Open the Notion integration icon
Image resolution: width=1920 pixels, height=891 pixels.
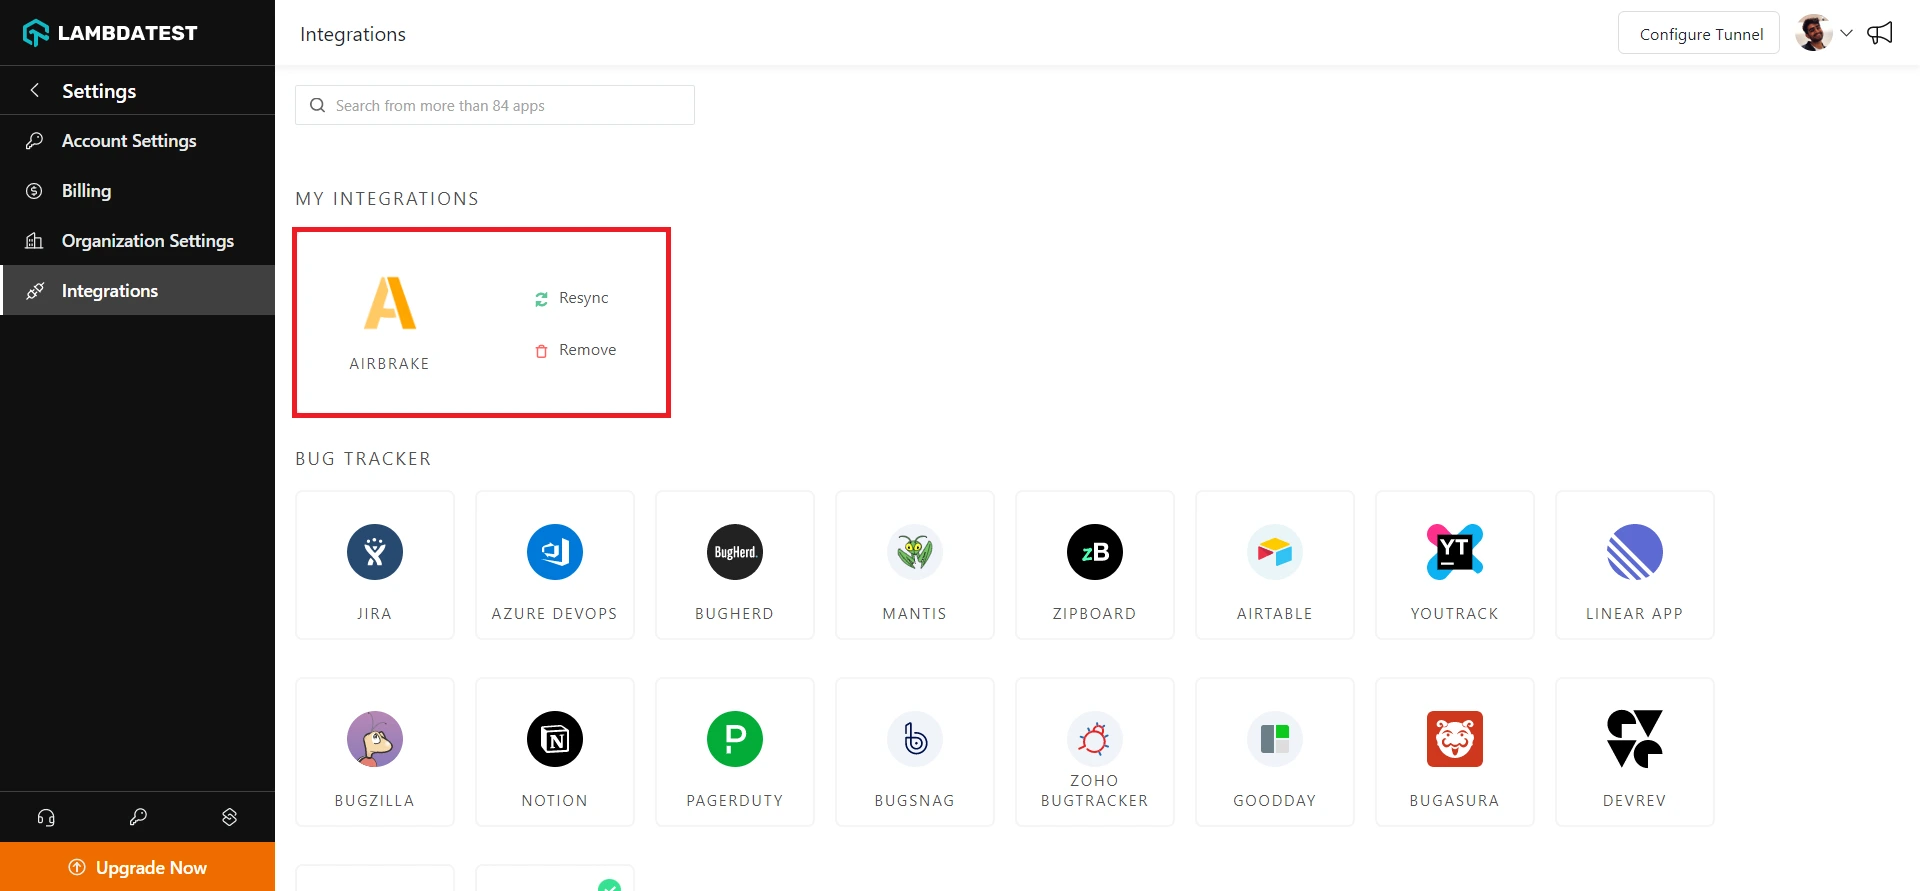[555, 739]
